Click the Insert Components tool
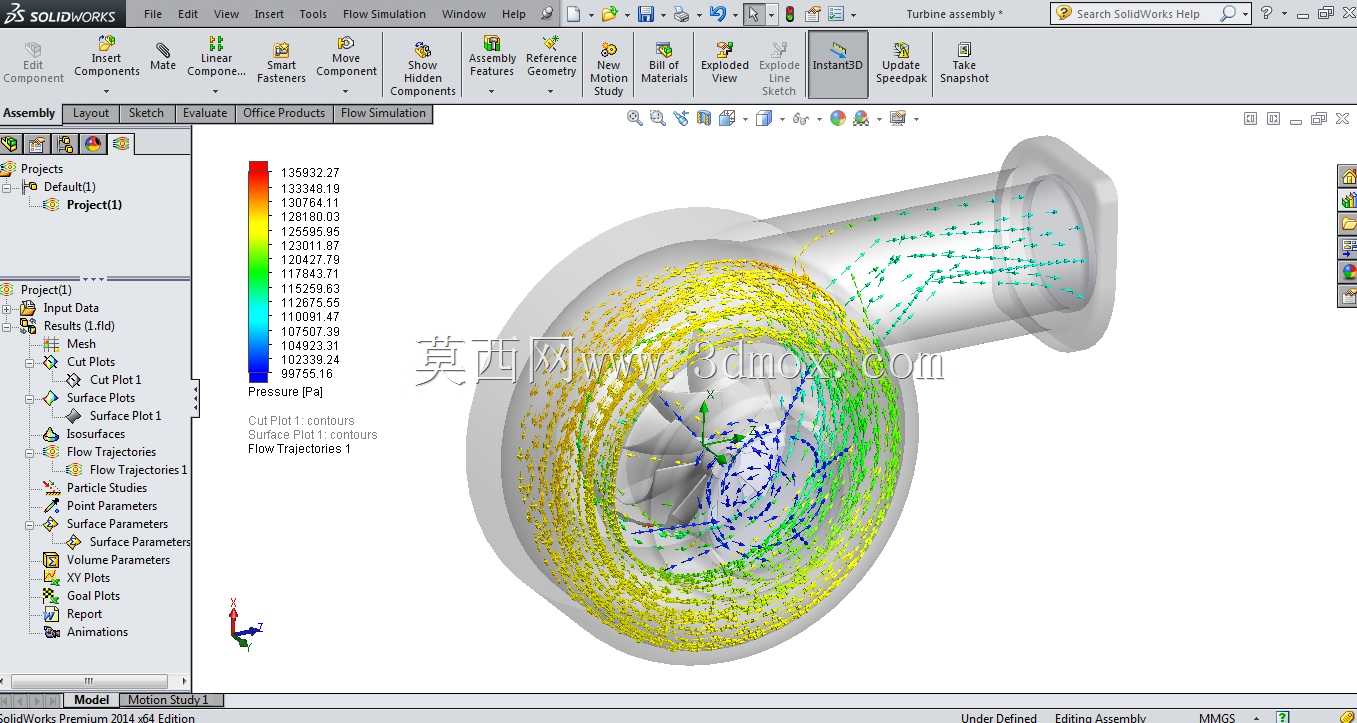This screenshot has width=1357, height=723. click(x=107, y=57)
